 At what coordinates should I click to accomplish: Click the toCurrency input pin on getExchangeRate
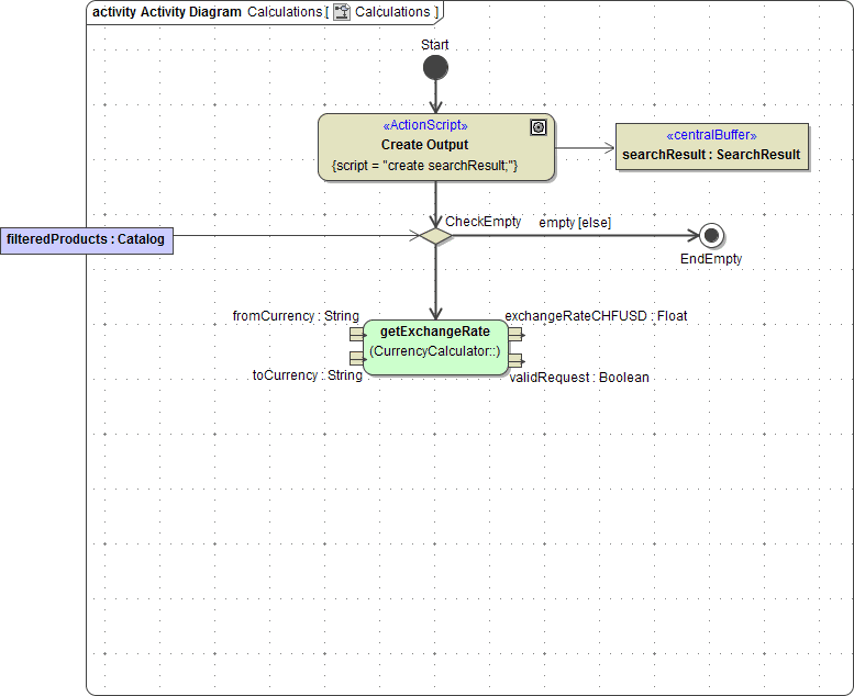356,360
